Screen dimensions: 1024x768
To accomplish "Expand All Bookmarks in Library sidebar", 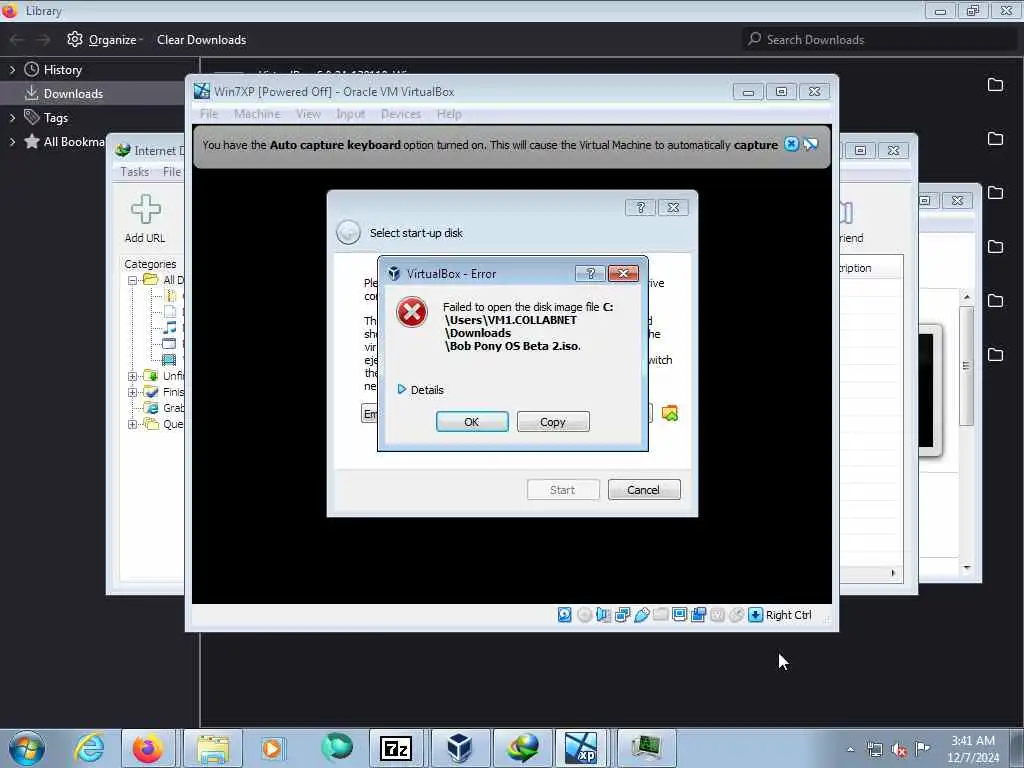I will [12, 142].
